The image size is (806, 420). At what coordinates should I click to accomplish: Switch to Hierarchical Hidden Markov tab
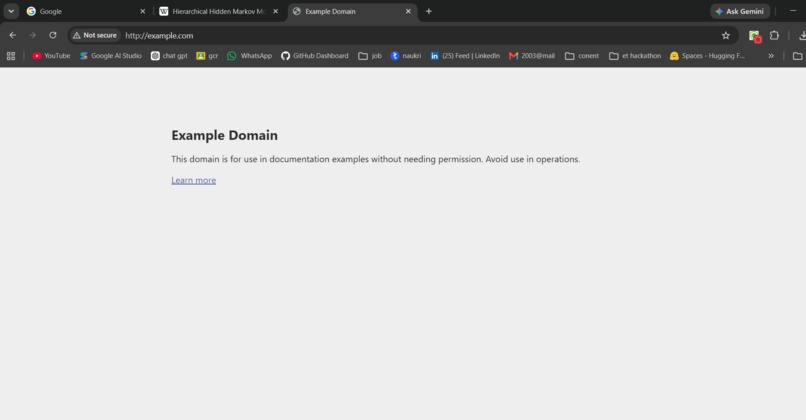coord(219,11)
